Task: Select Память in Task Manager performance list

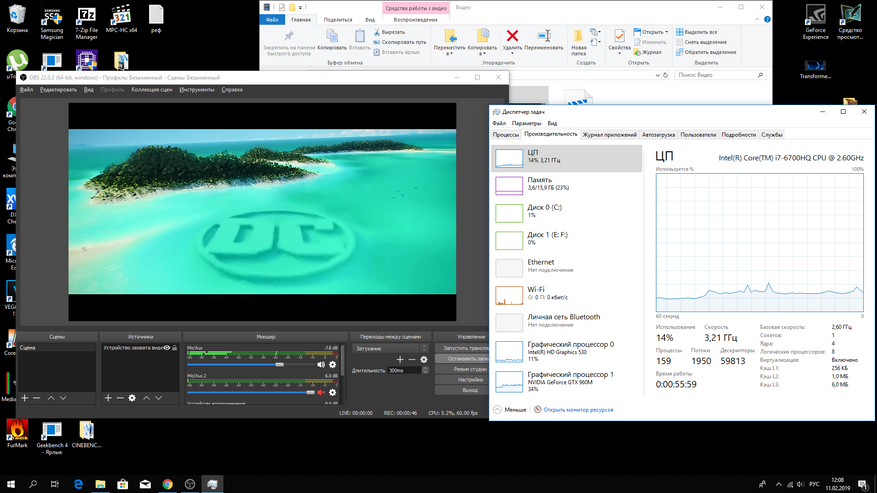Action: tap(567, 185)
